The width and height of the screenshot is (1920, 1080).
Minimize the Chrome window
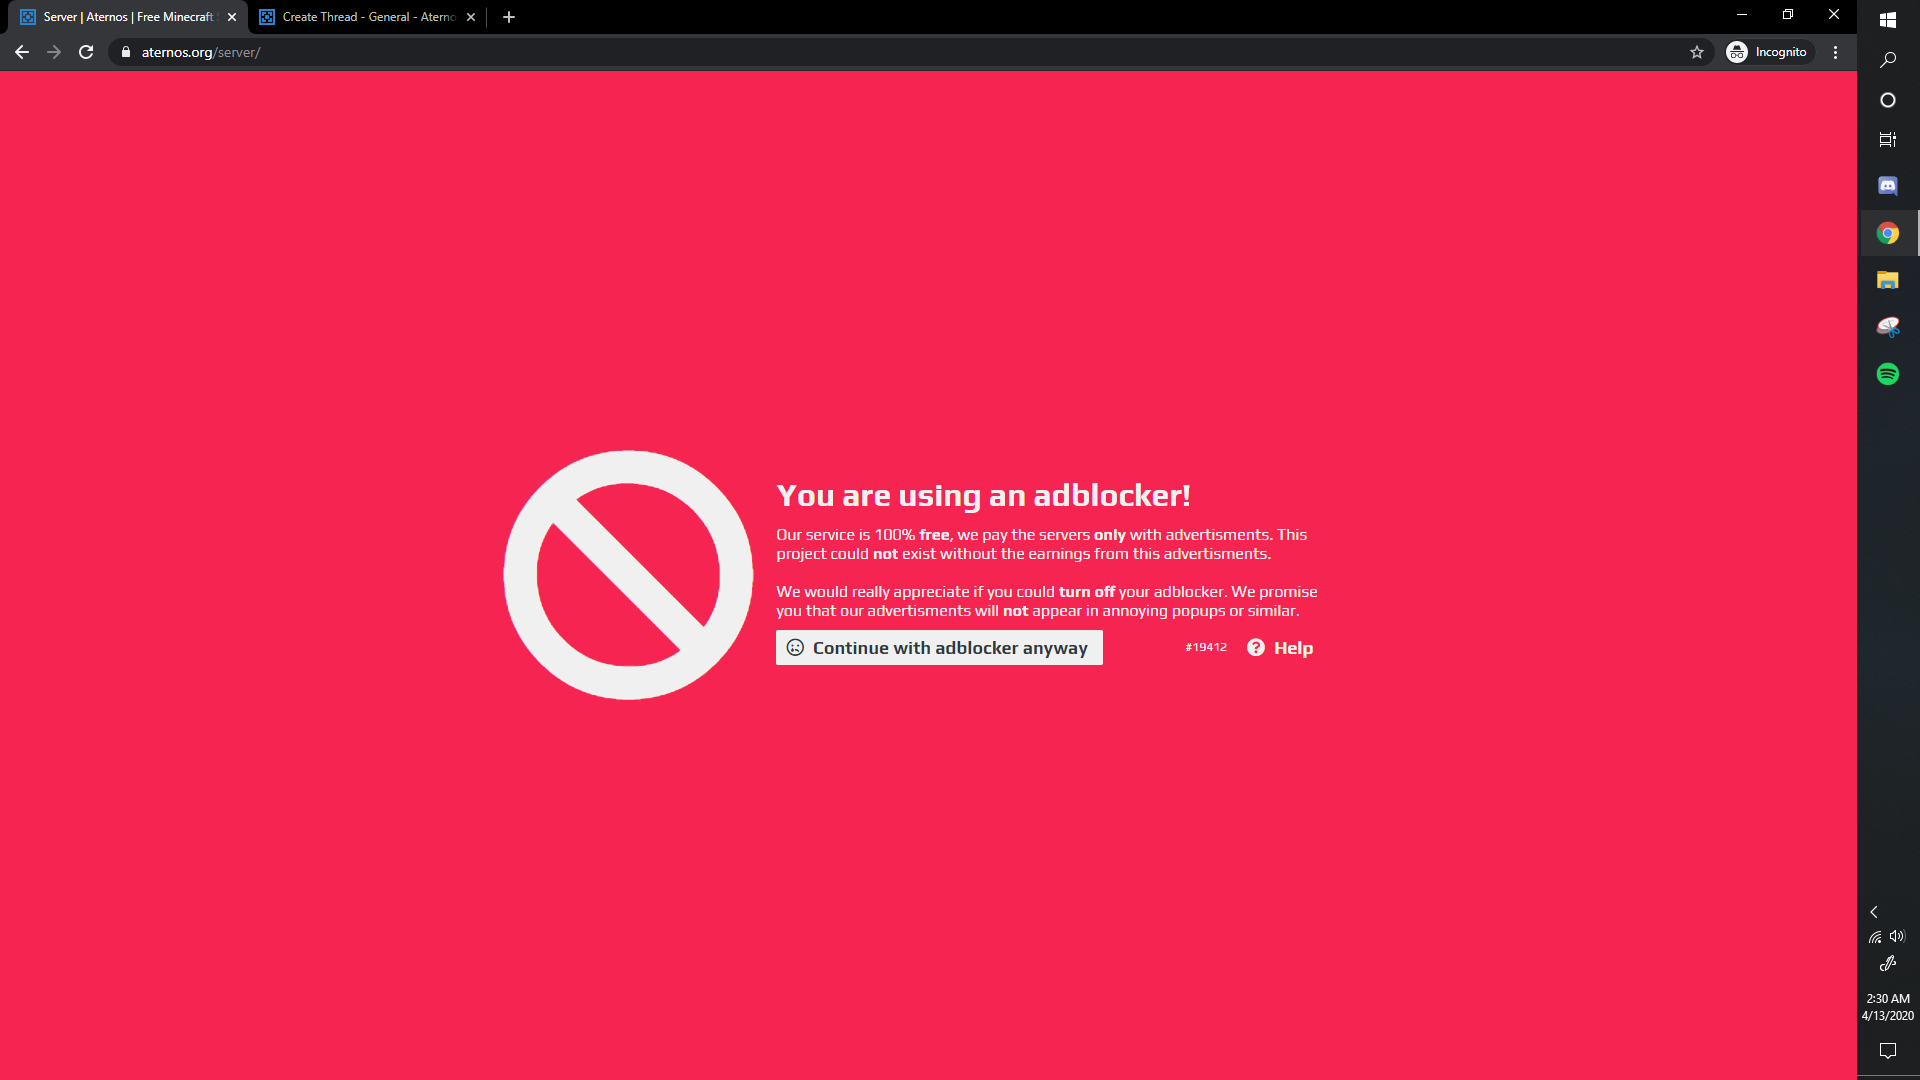(x=1742, y=15)
